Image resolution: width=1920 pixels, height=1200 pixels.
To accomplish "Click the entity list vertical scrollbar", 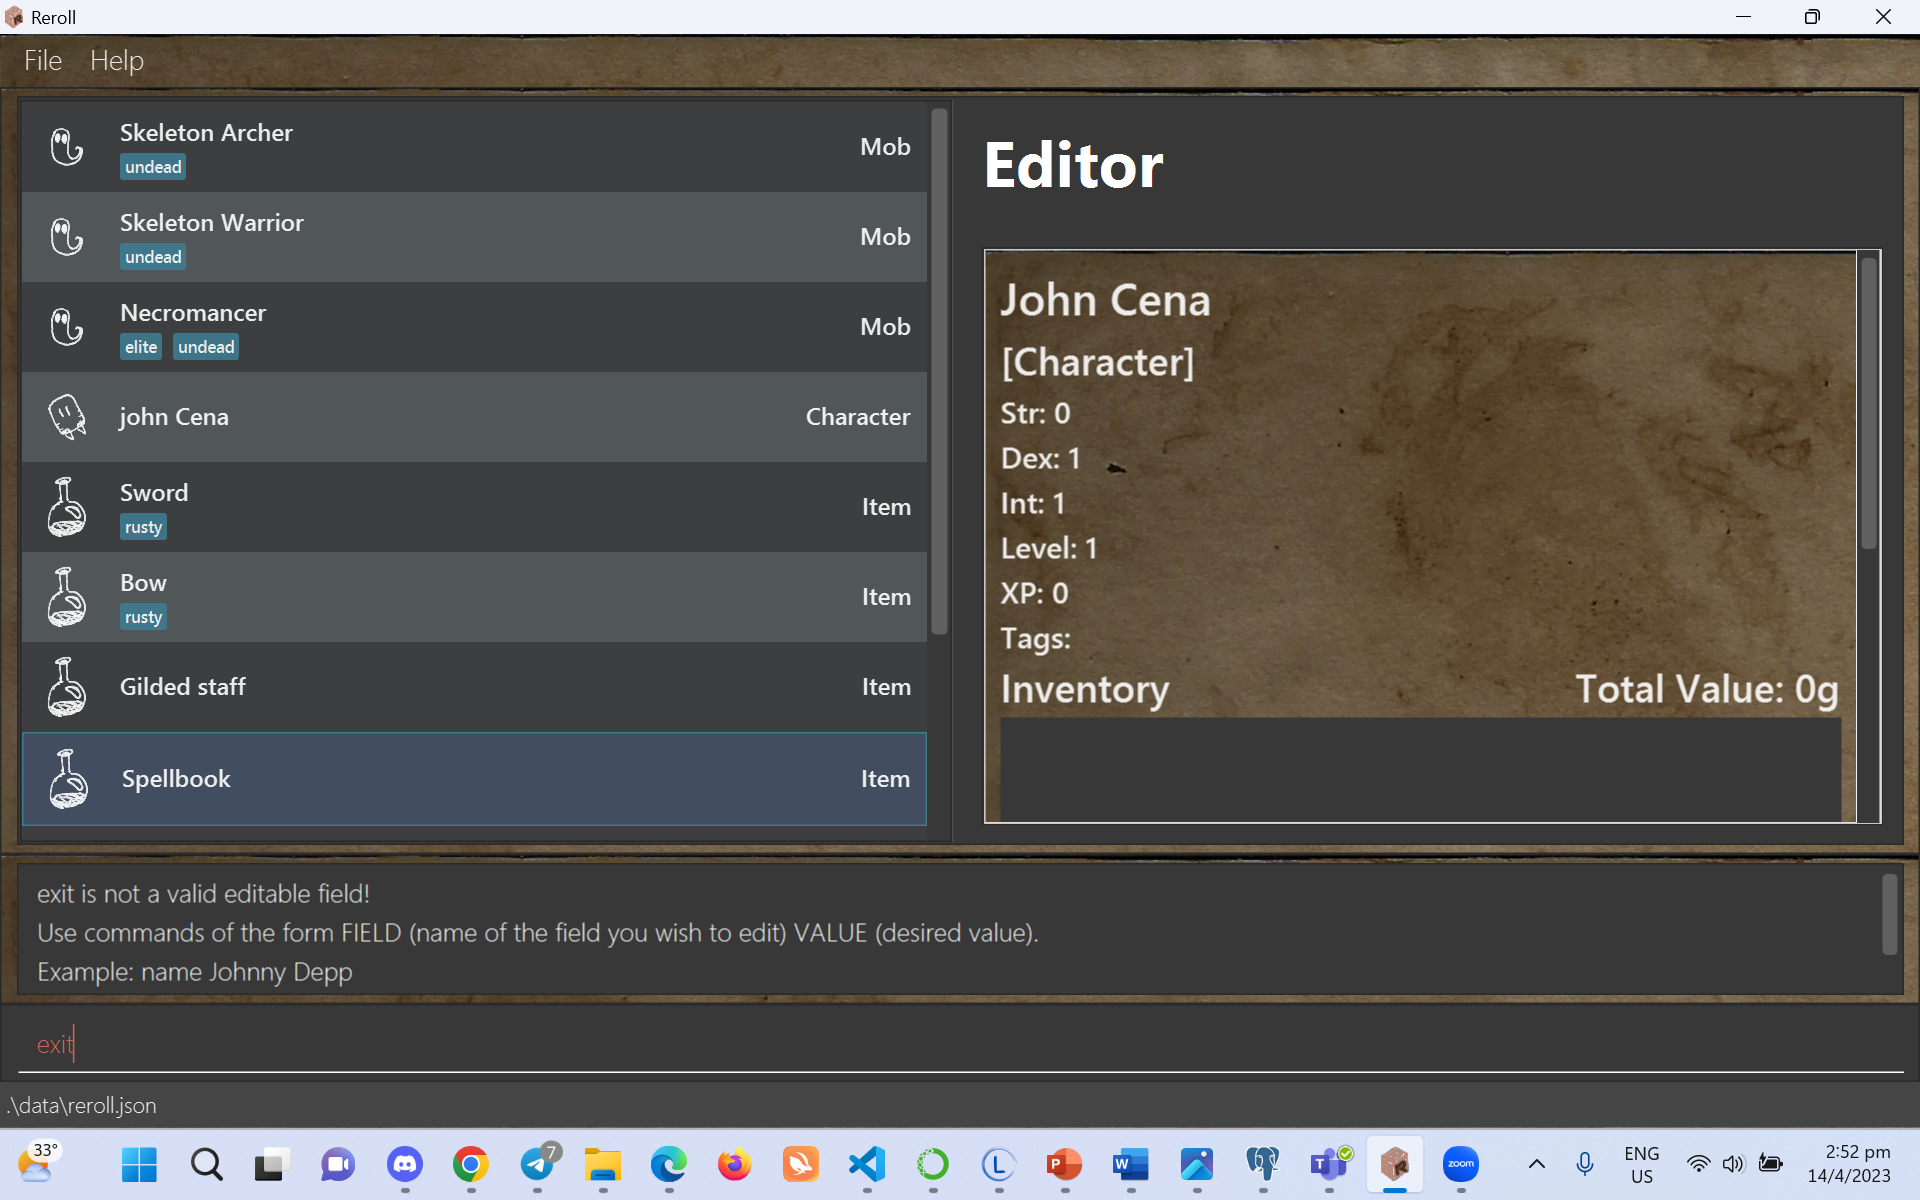I will (939, 372).
